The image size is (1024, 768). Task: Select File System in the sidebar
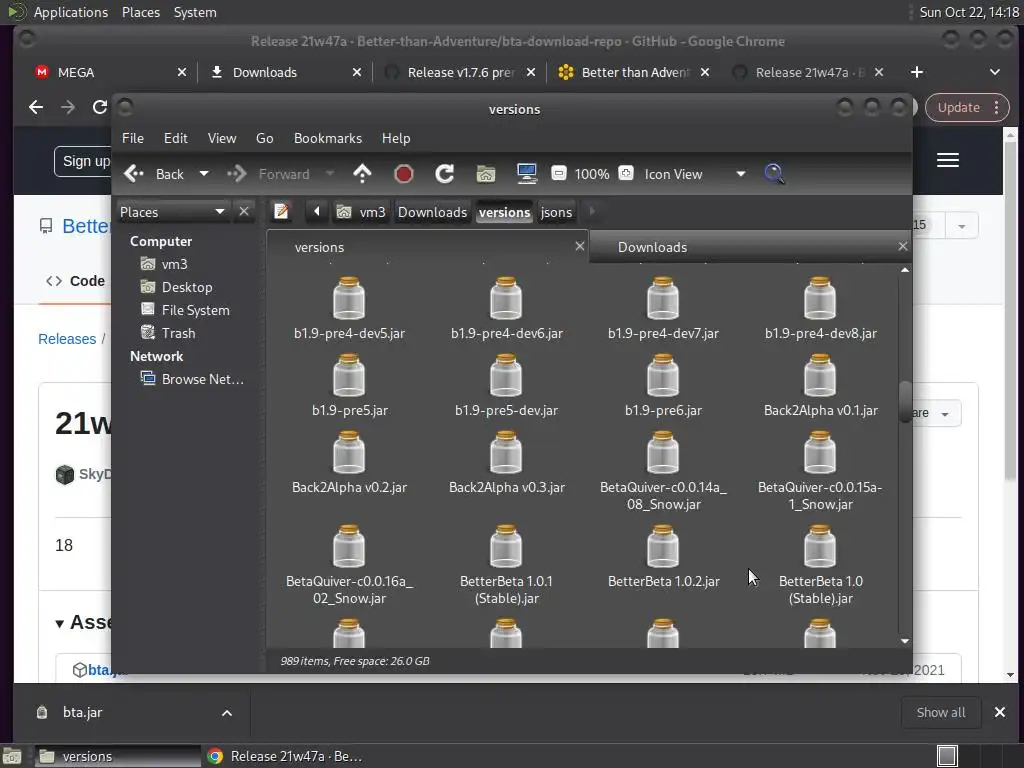coord(195,310)
